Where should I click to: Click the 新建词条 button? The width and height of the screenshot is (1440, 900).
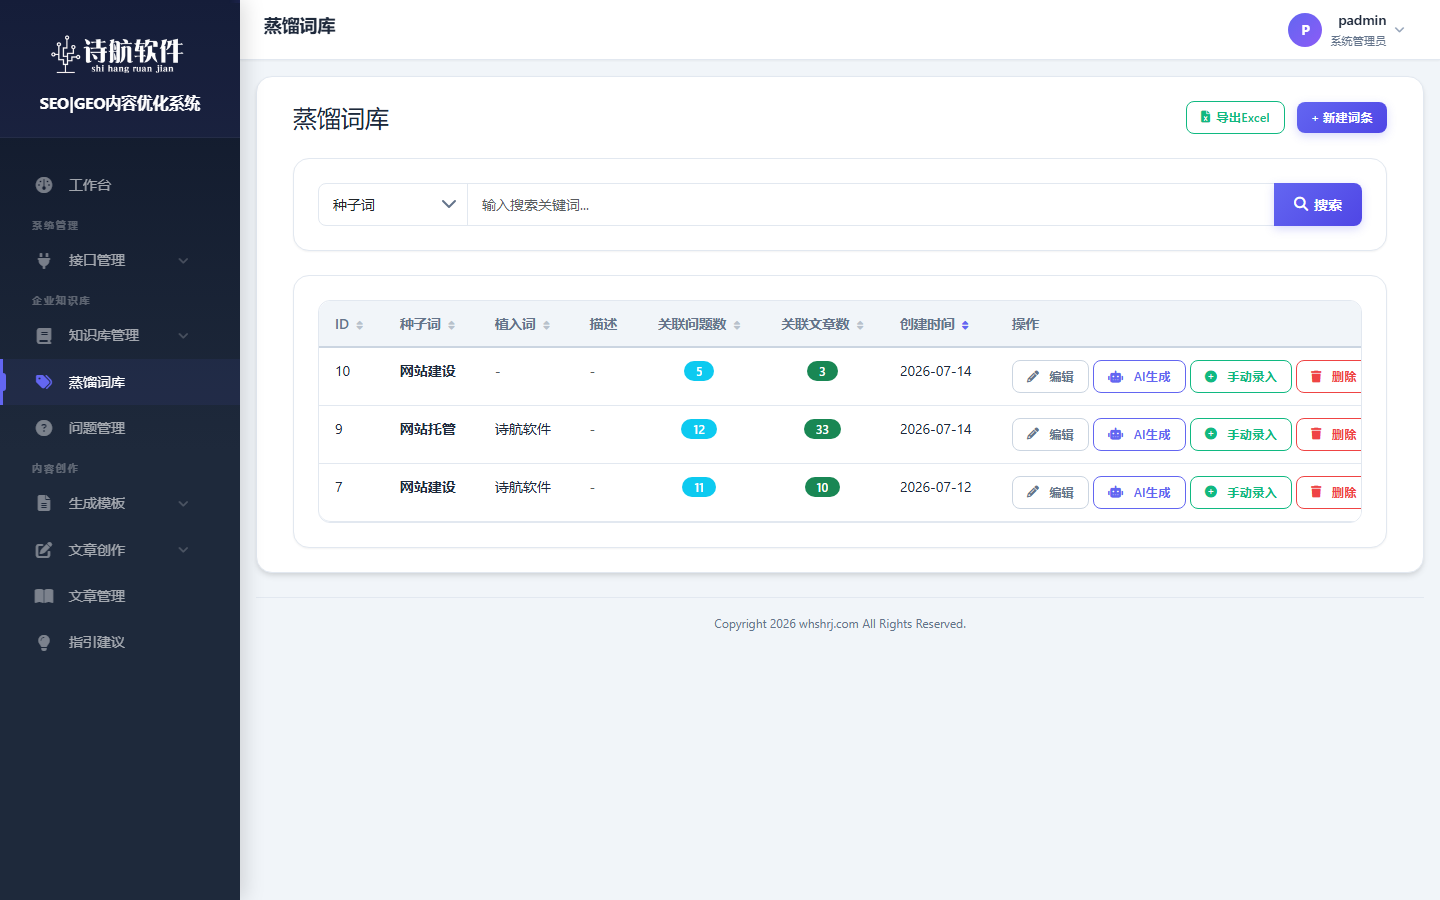coord(1342,118)
